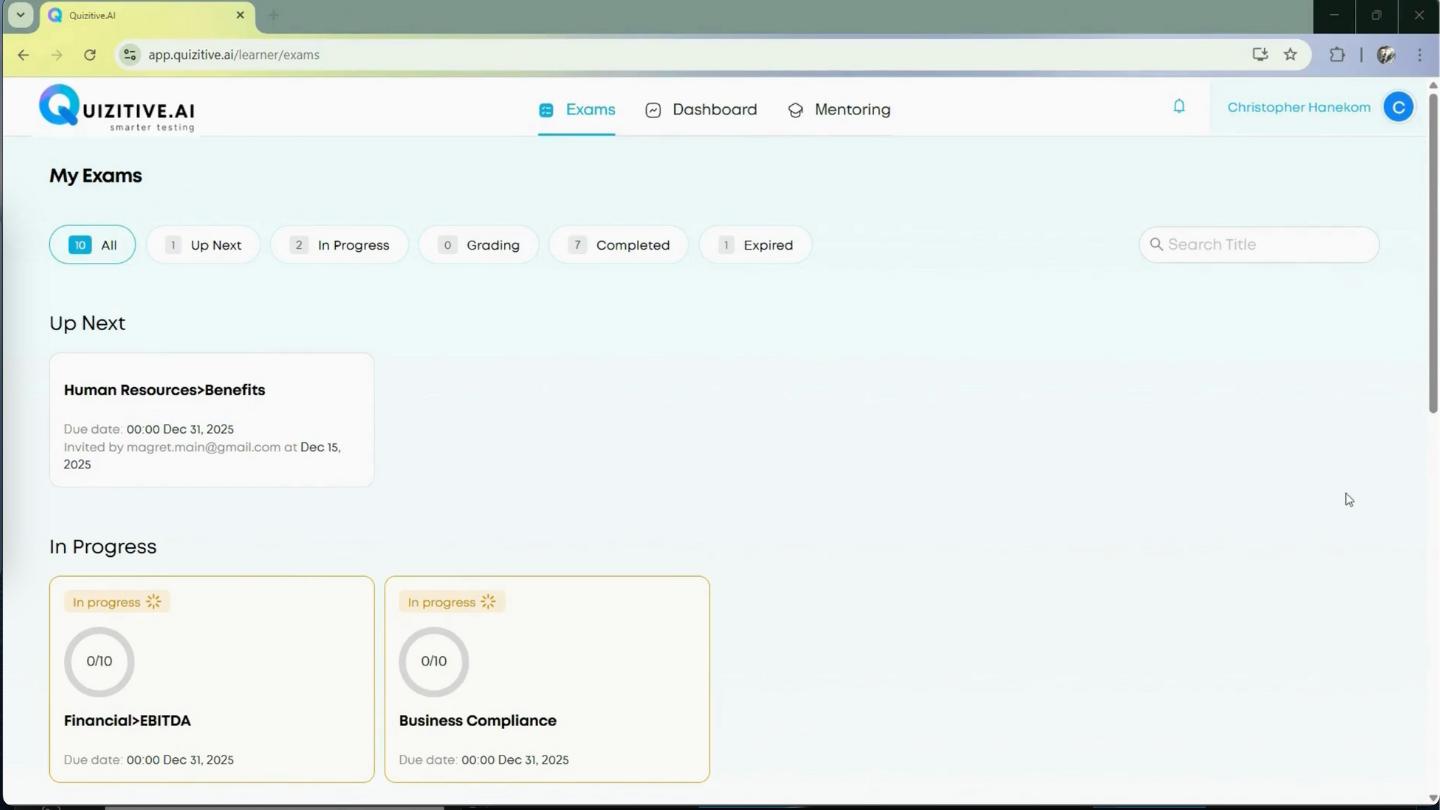Open the Chrome three-dot menu

click(x=1420, y=55)
